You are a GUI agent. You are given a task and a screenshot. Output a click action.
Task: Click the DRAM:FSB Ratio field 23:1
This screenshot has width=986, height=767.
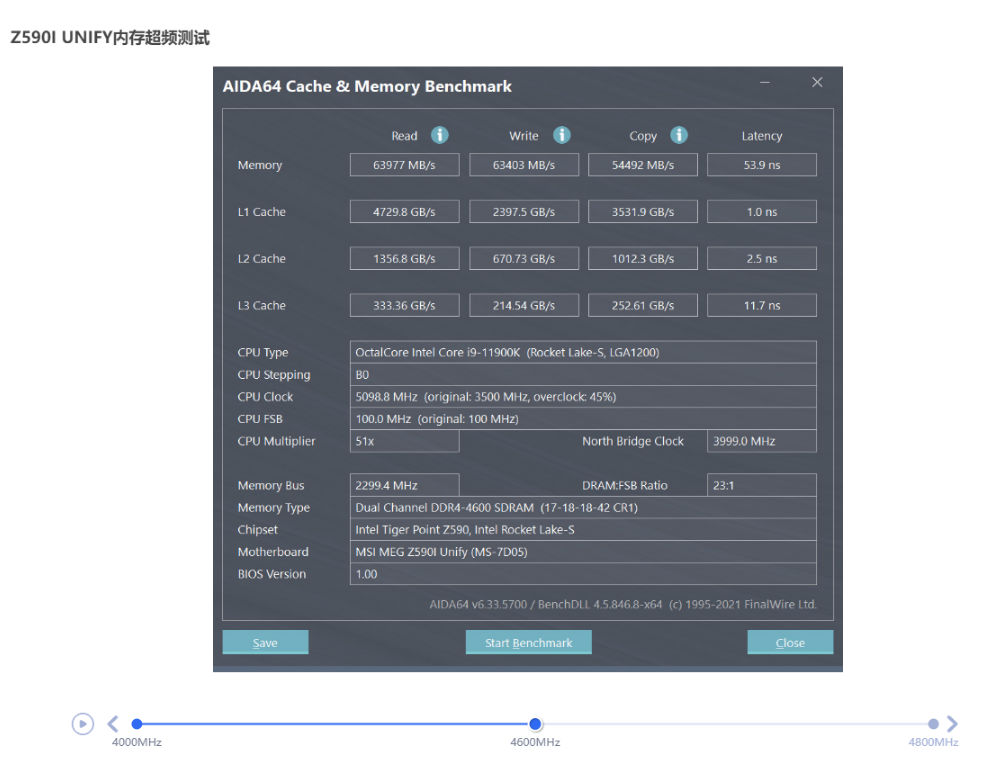pyautogui.click(x=762, y=485)
